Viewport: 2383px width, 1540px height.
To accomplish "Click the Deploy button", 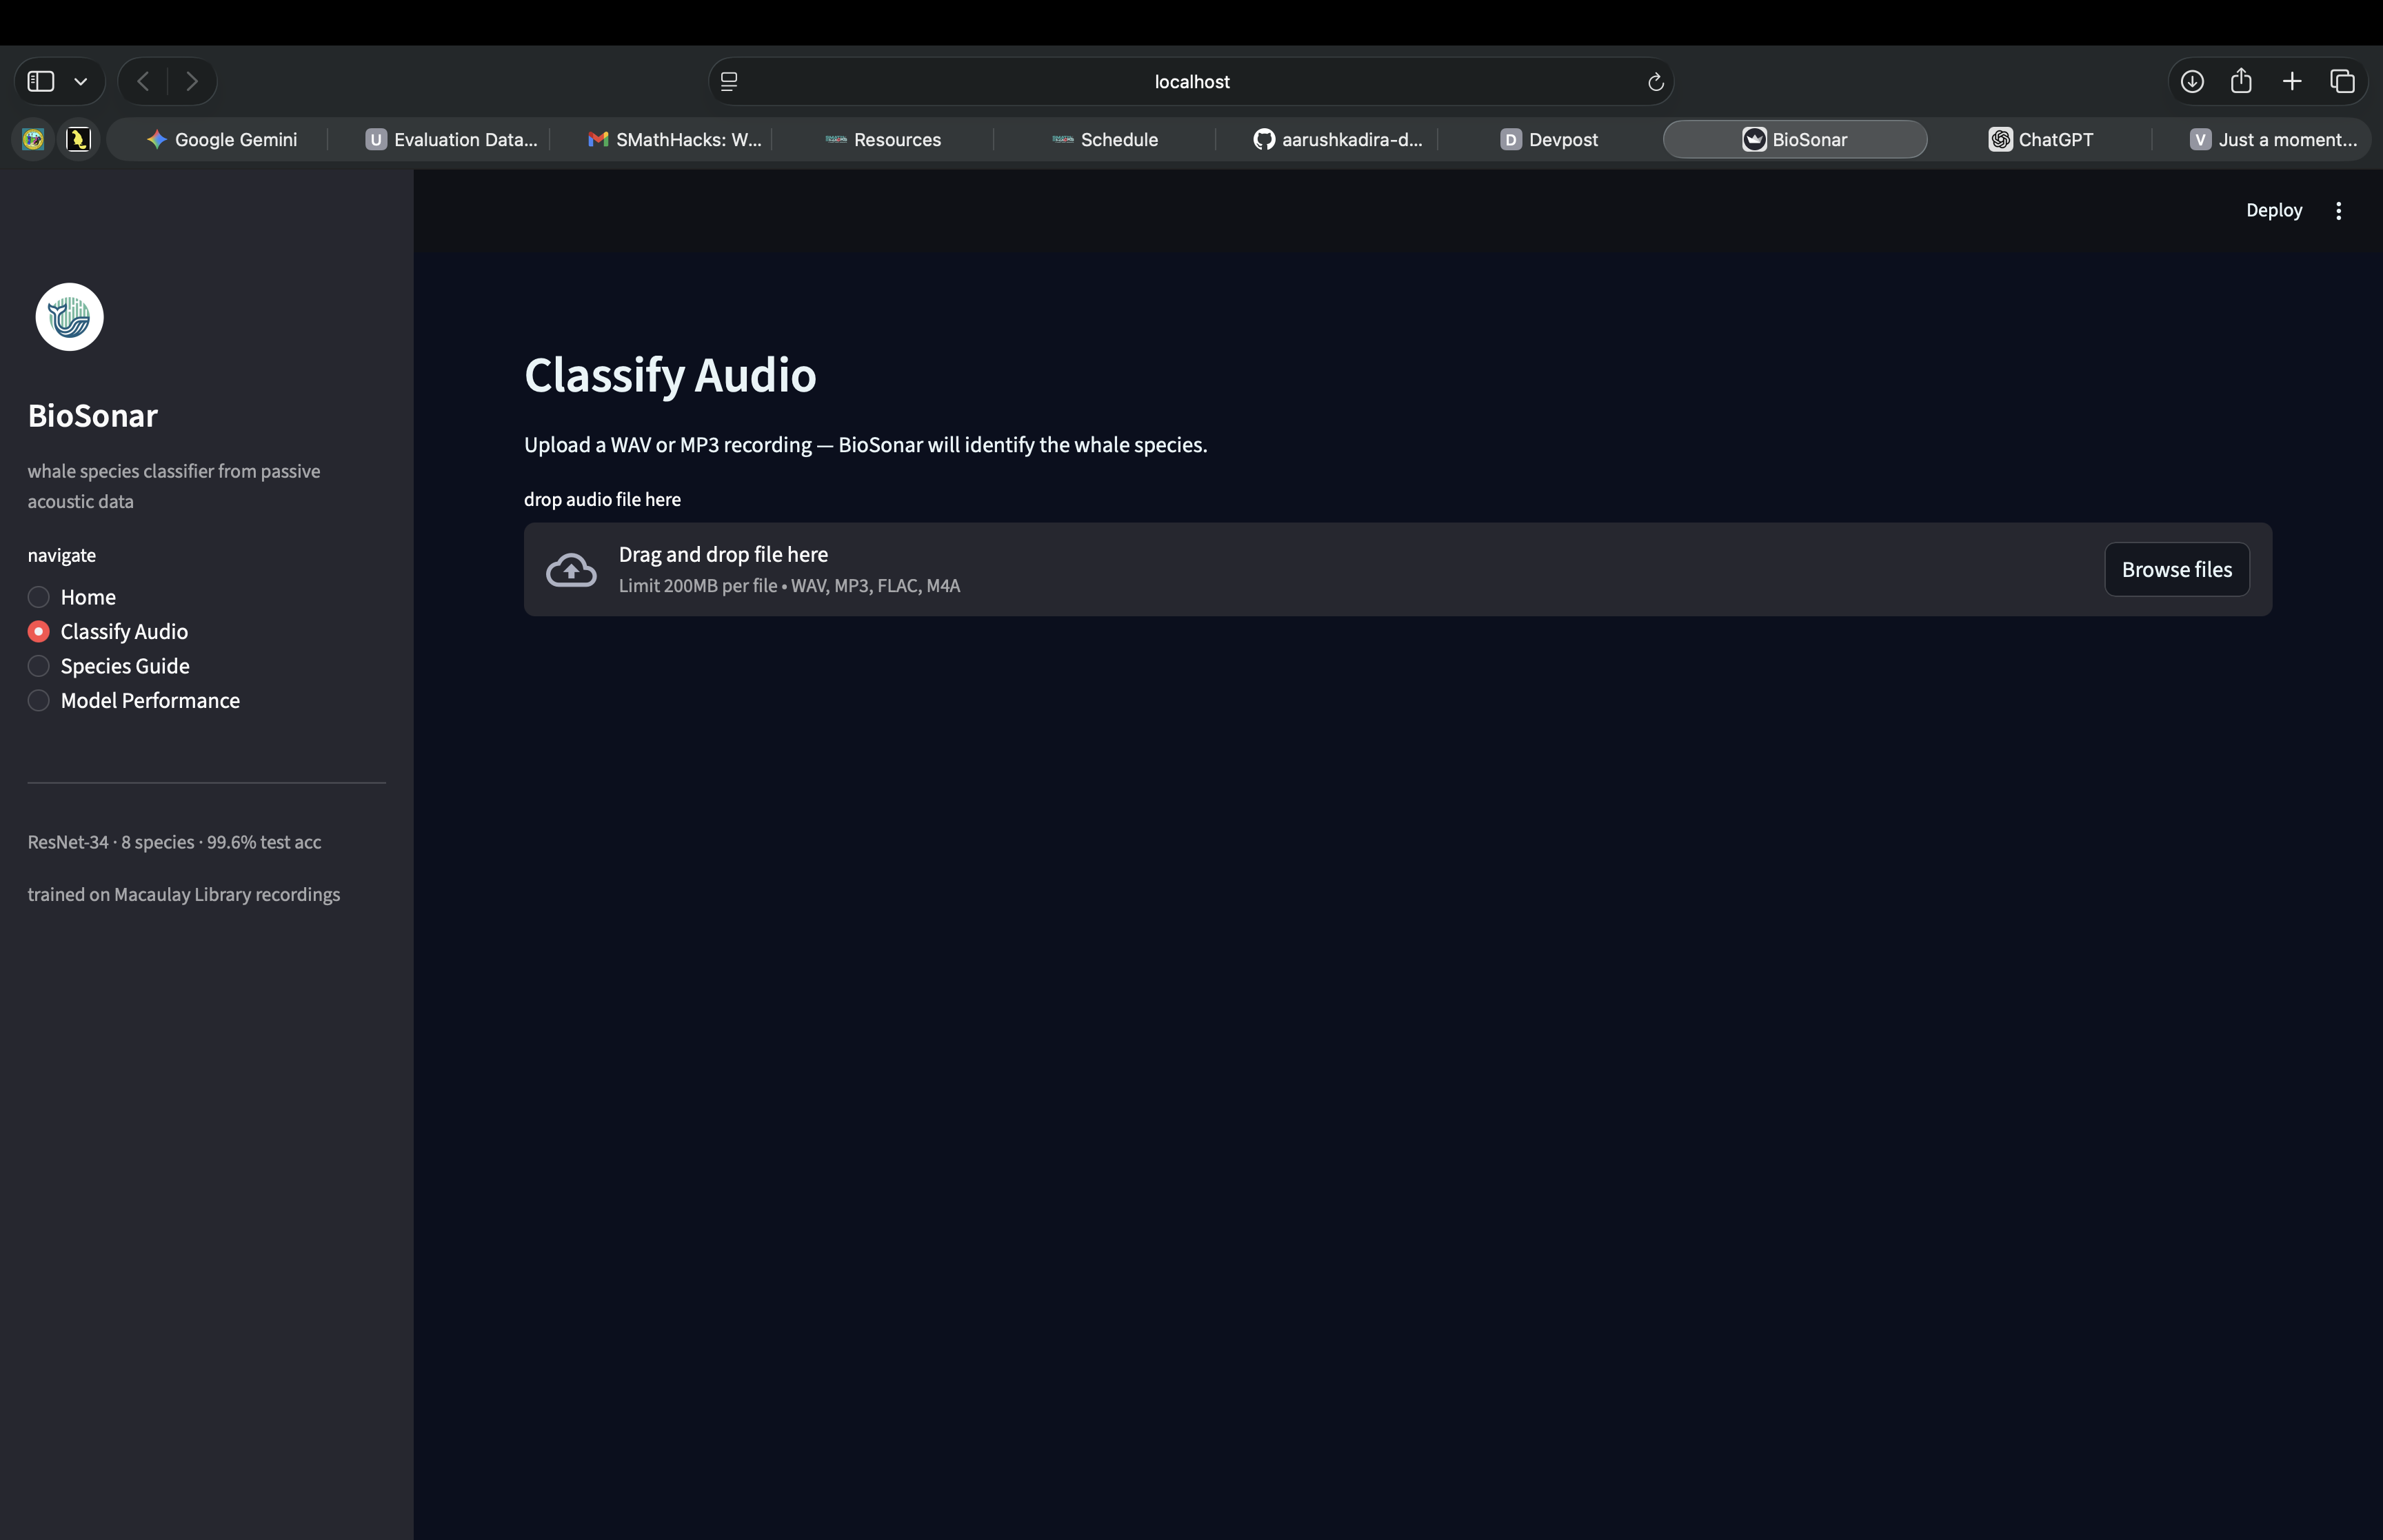I will pos(2273,210).
